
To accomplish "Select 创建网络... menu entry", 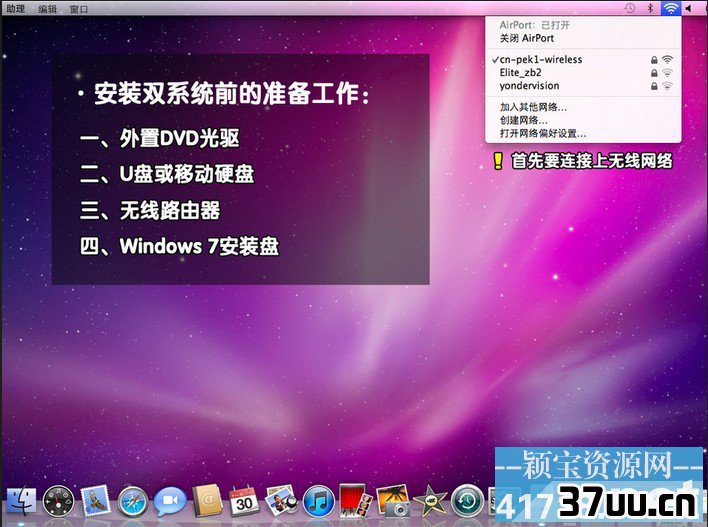I will [583, 121].
